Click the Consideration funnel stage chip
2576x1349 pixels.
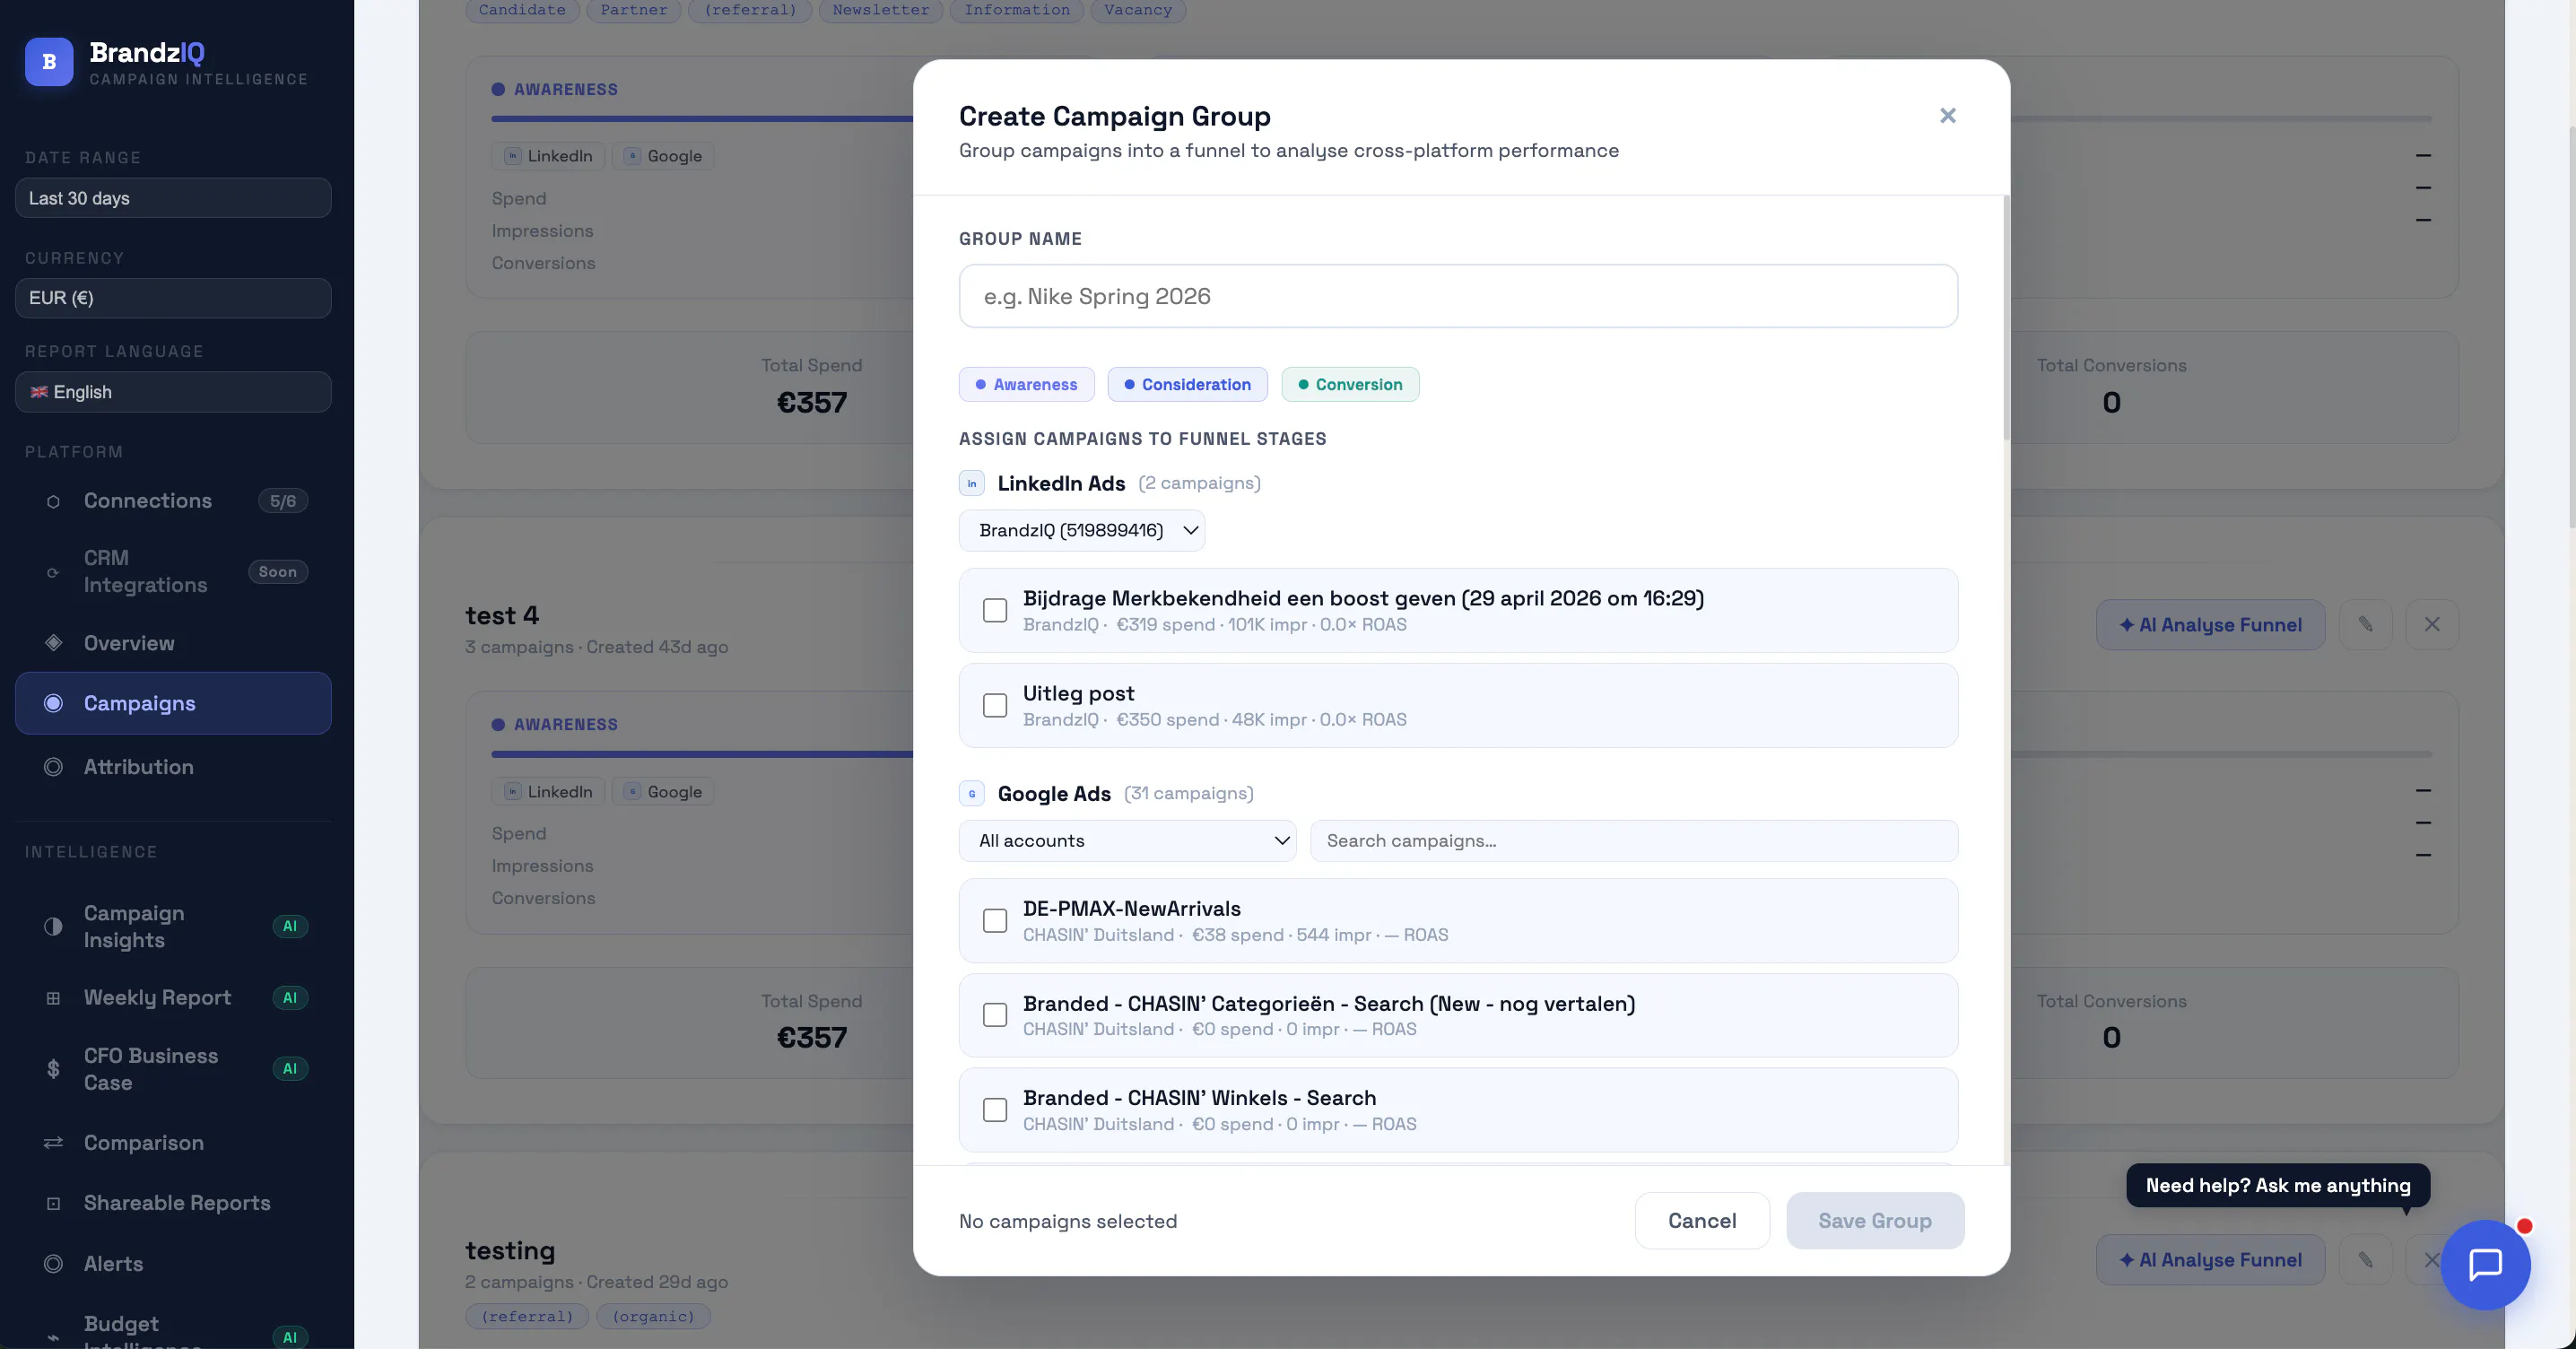click(1187, 385)
